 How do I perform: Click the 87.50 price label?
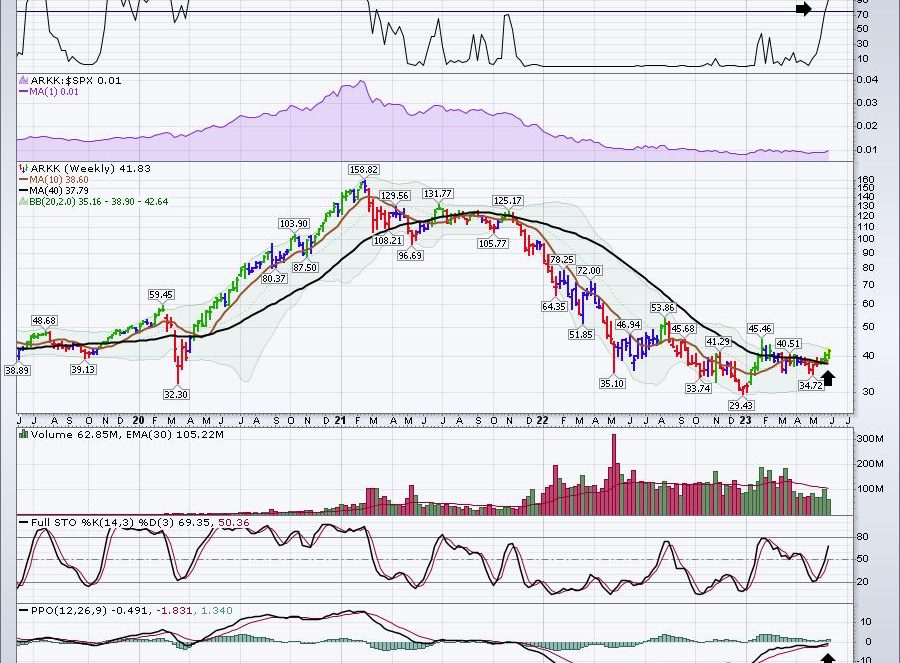click(305, 267)
